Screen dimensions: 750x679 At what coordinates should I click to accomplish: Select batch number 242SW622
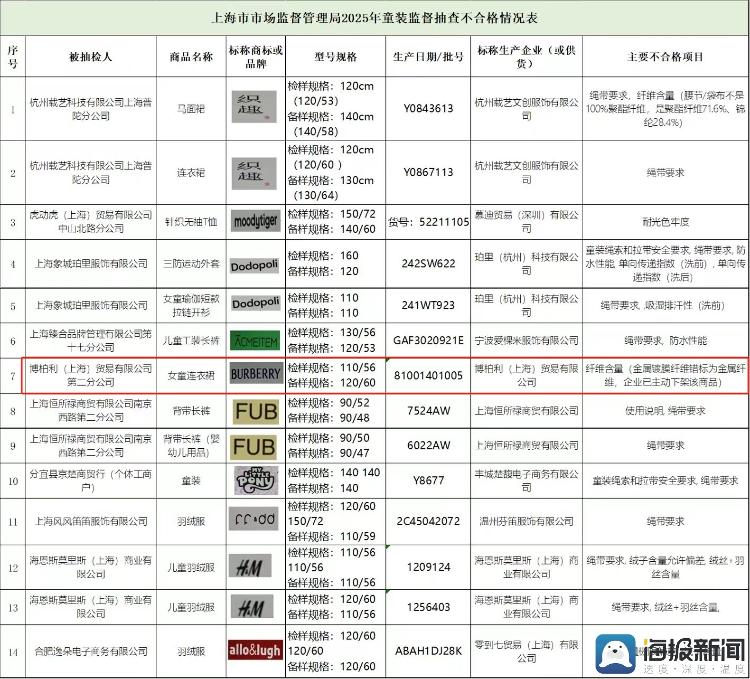428,263
